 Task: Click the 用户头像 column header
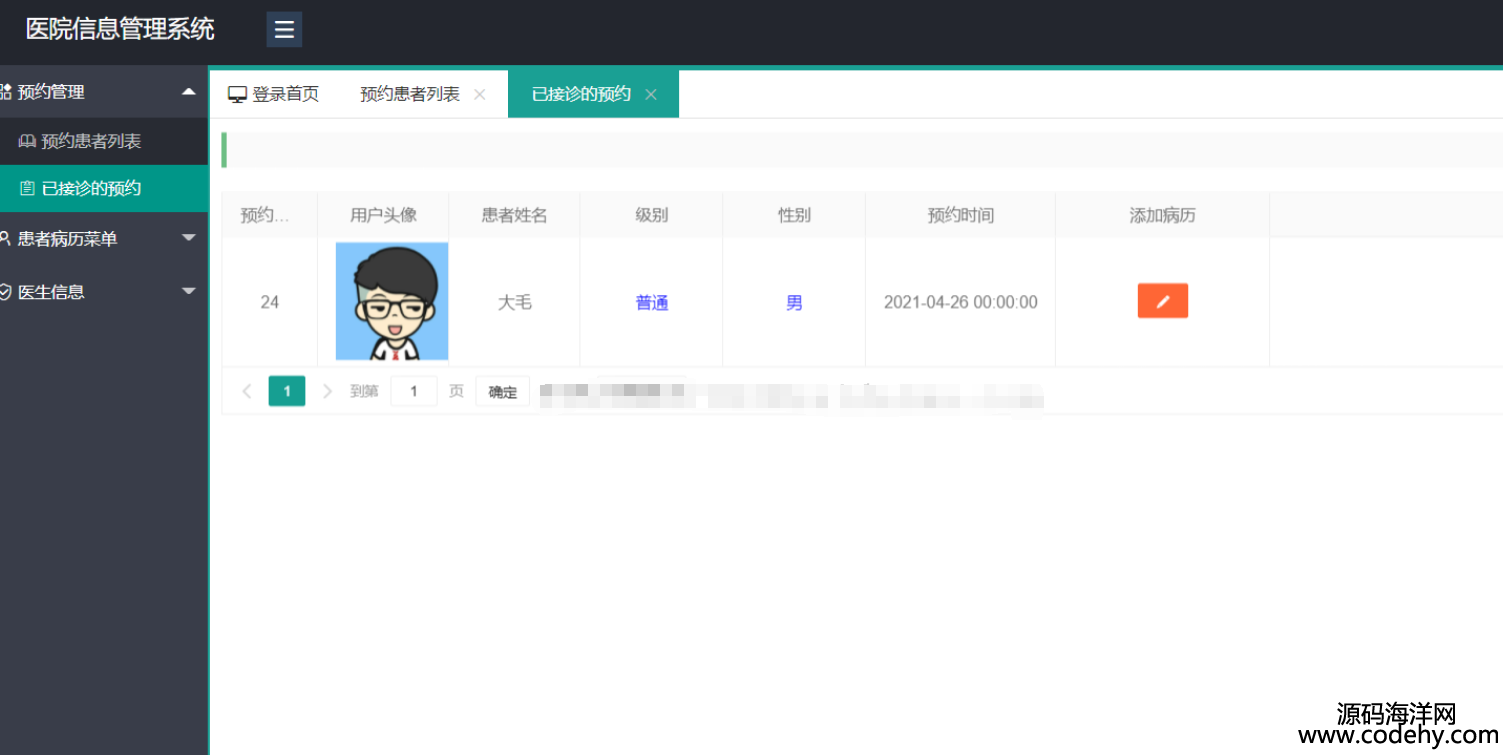383,215
